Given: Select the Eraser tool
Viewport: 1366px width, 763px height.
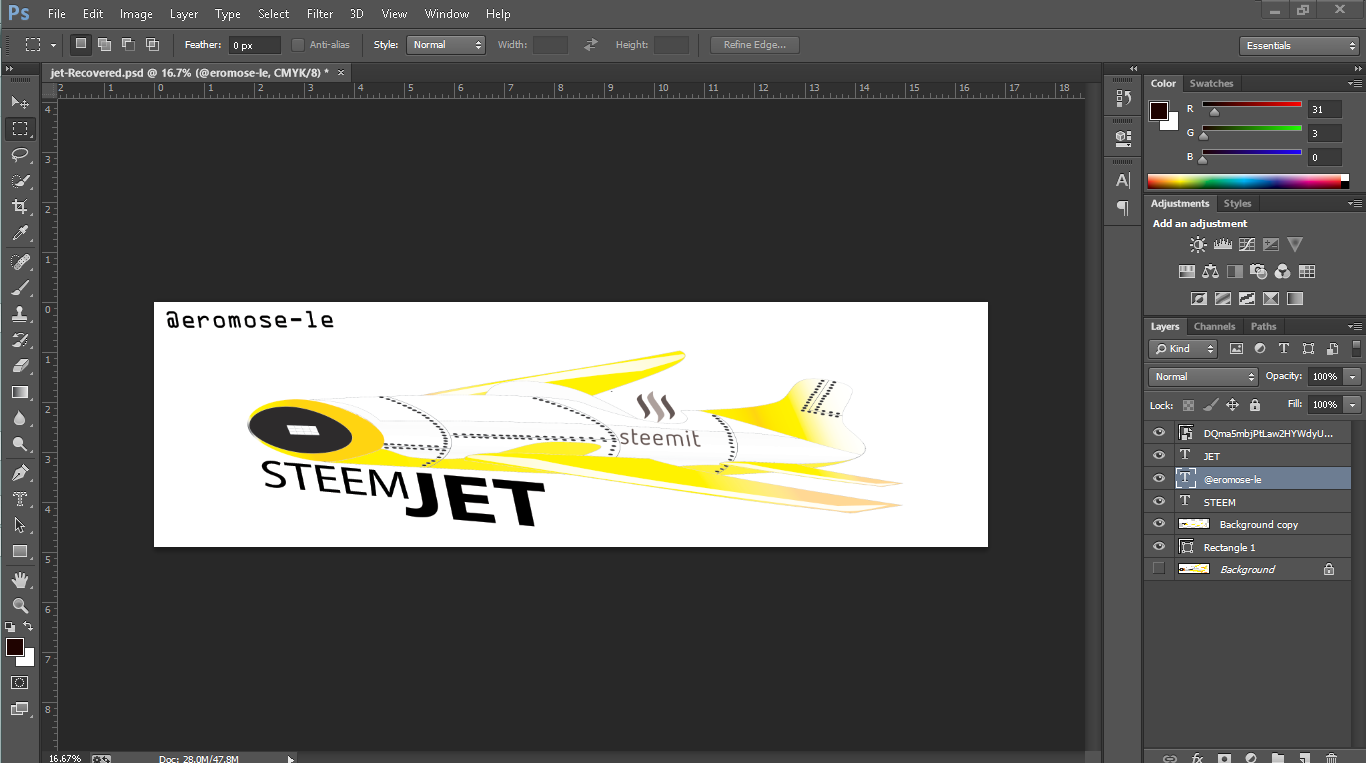Looking at the screenshot, I should tap(20, 365).
